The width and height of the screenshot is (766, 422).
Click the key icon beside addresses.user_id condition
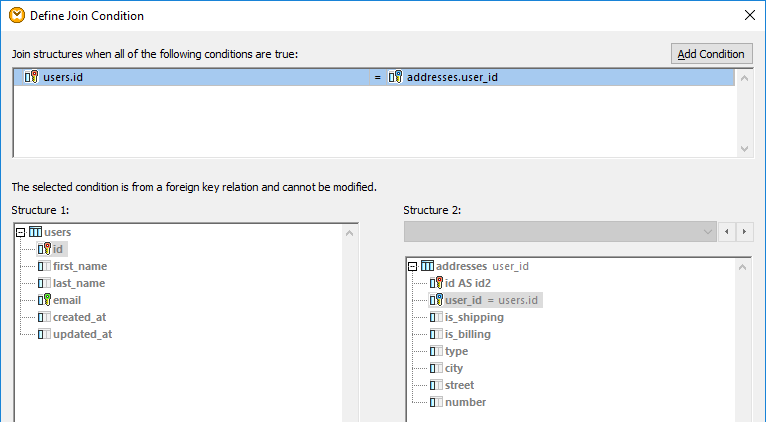coord(395,77)
